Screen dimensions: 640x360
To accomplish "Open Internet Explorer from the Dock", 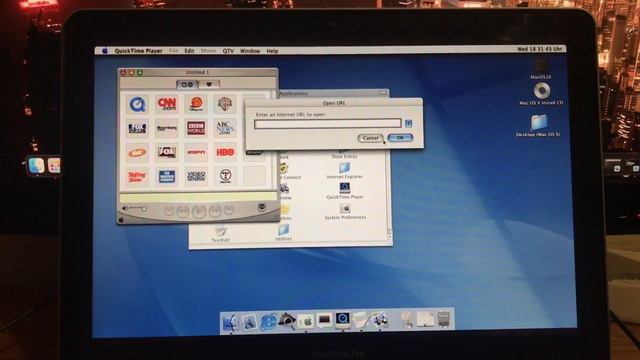I will [x=268, y=322].
